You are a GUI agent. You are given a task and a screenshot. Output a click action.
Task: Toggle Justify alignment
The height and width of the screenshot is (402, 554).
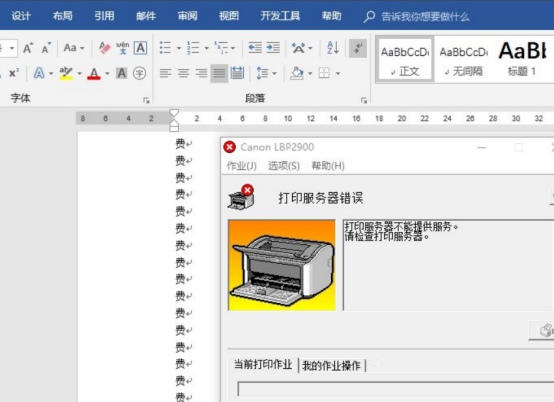tap(219, 73)
